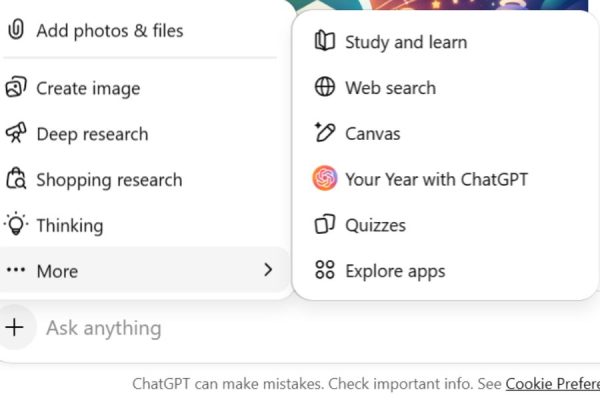Screen dimensions: 600x400
Task: Select the Web search menu entry
Action: [x=390, y=87]
